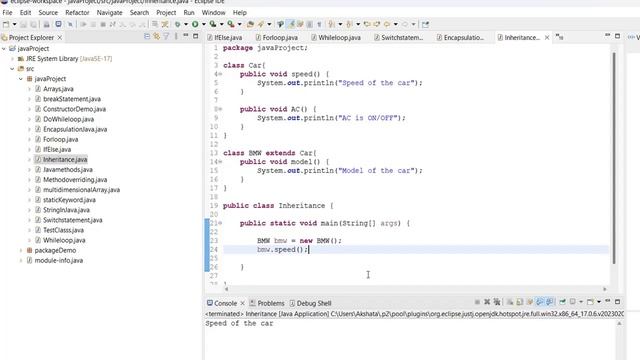Open the Window menu
Viewport: 640px width, 360px height.
pyautogui.click(x=213, y=13)
